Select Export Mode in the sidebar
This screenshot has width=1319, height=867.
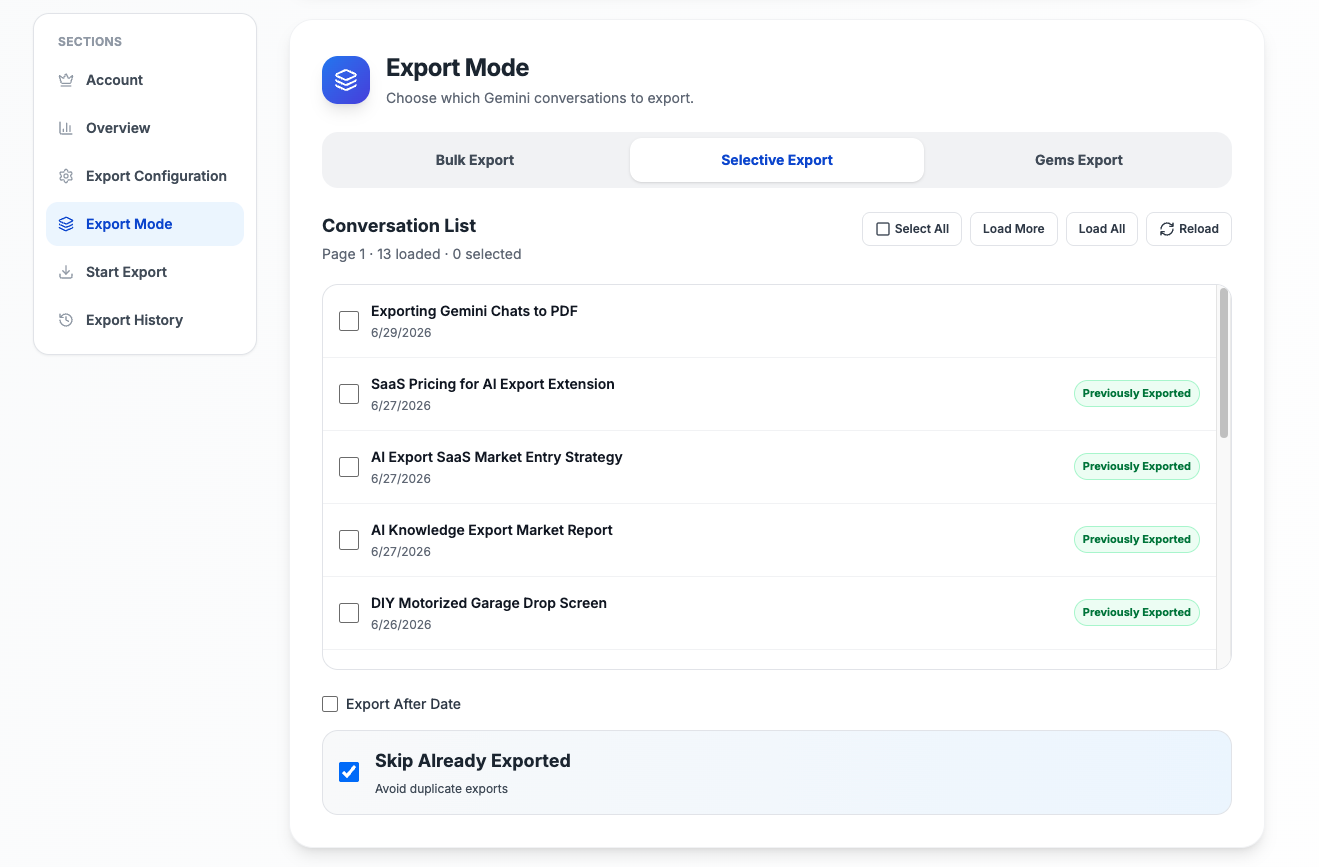pyautogui.click(x=145, y=224)
